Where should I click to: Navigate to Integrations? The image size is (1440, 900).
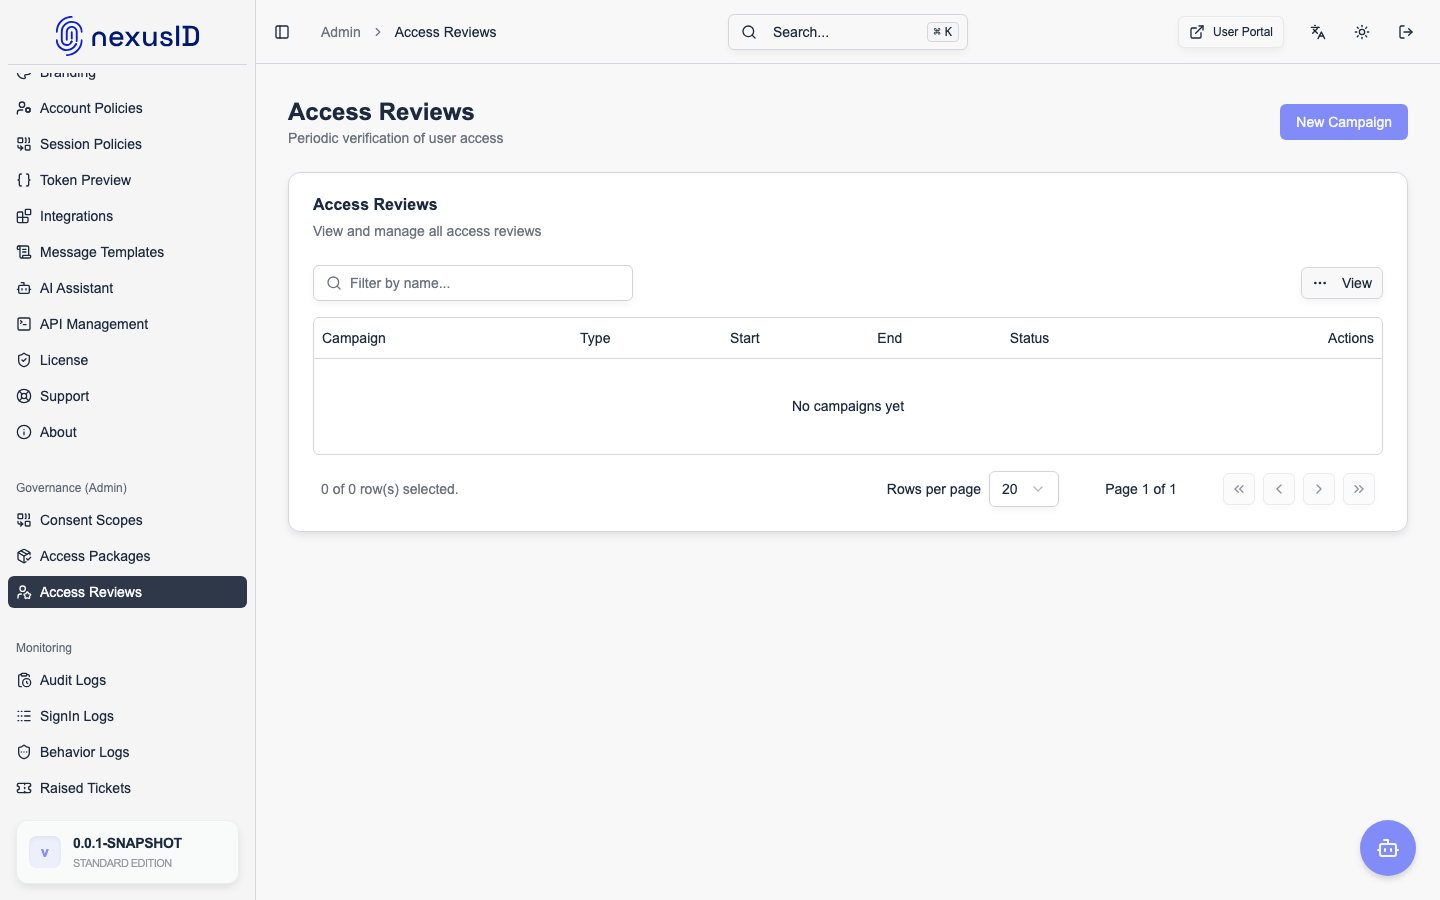point(127,216)
